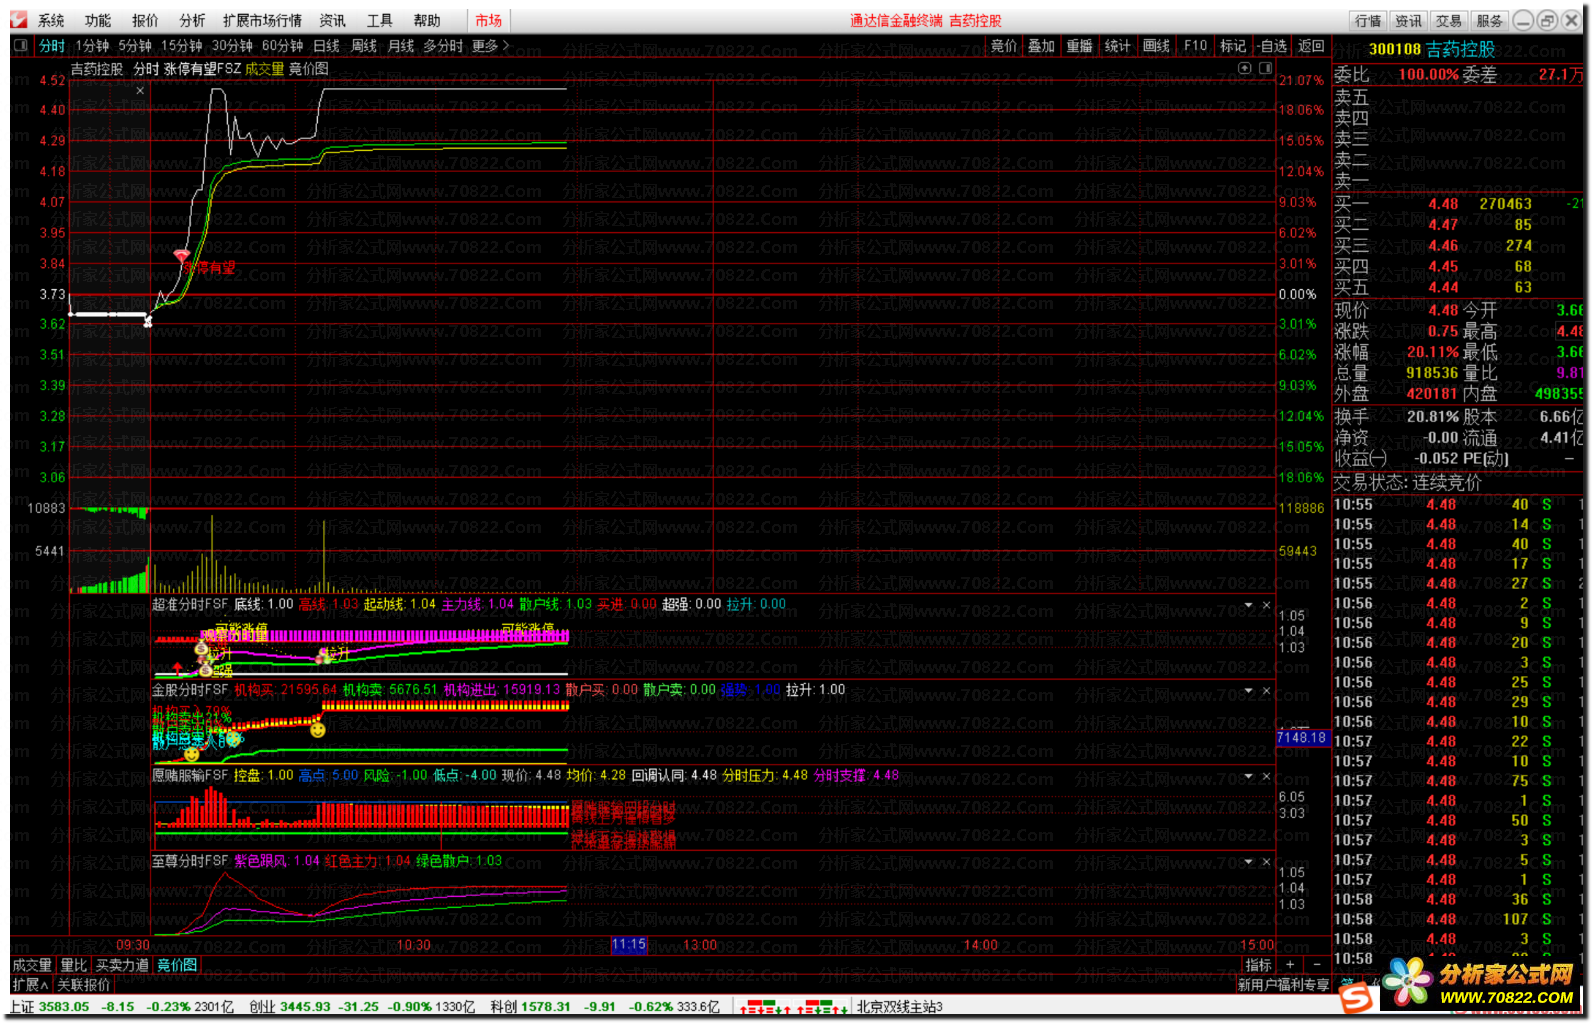Click the 重播 replay toolbar button
The height and width of the screenshot is (1023, 1593).
(x=1079, y=46)
